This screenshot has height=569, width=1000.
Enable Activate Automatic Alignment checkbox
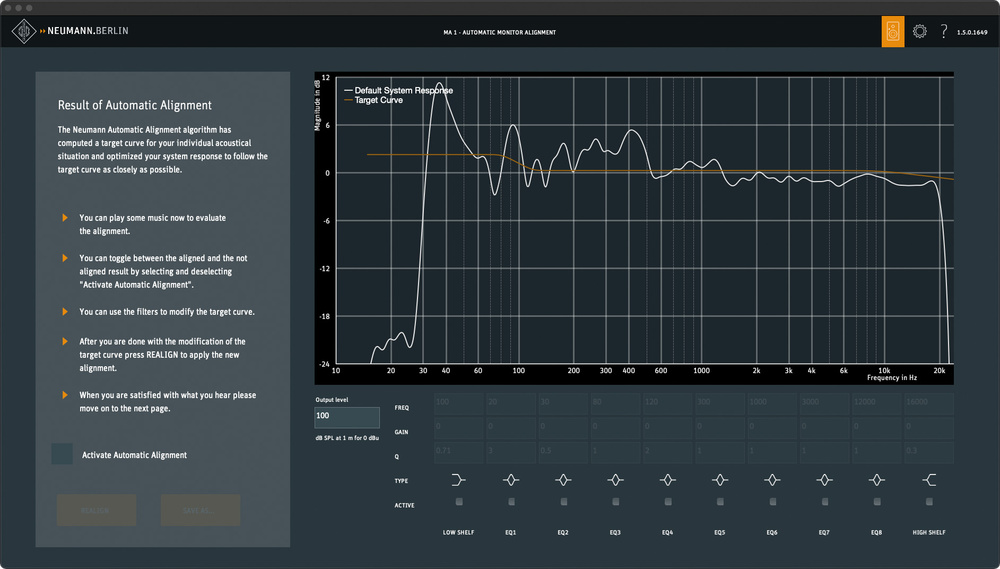click(62, 454)
